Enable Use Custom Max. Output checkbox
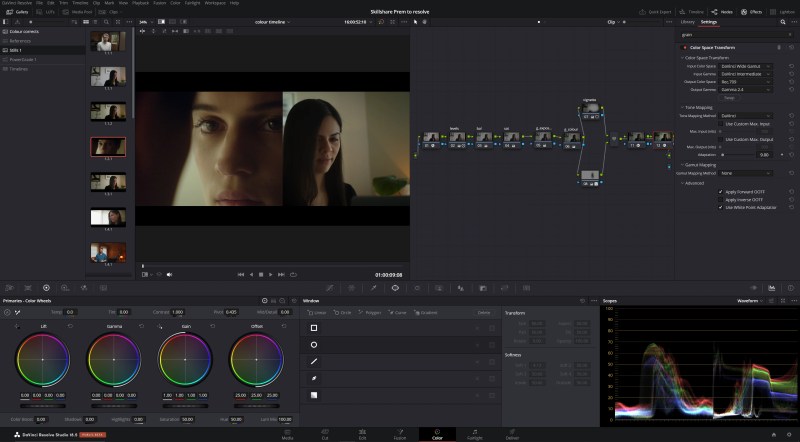Viewport: 800px width, 442px height. click(720, 139)
